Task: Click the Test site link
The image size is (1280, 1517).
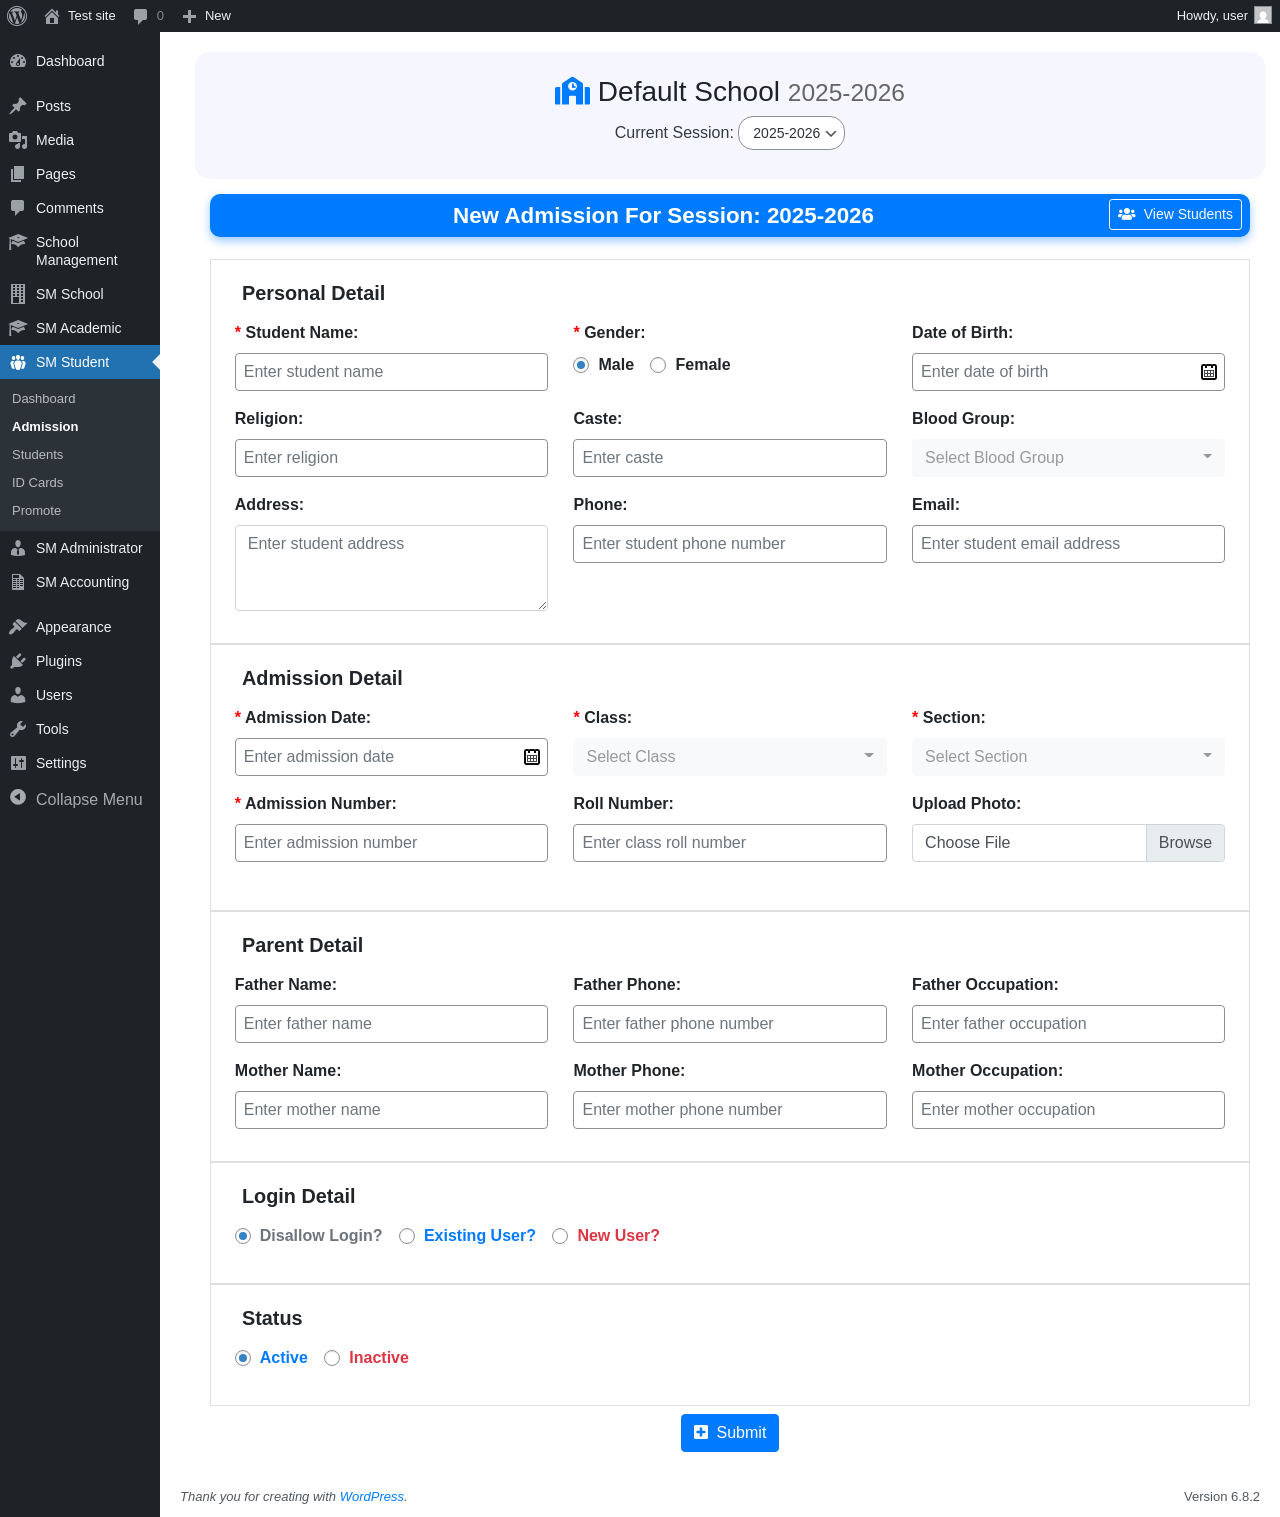Action: (80, 16)
